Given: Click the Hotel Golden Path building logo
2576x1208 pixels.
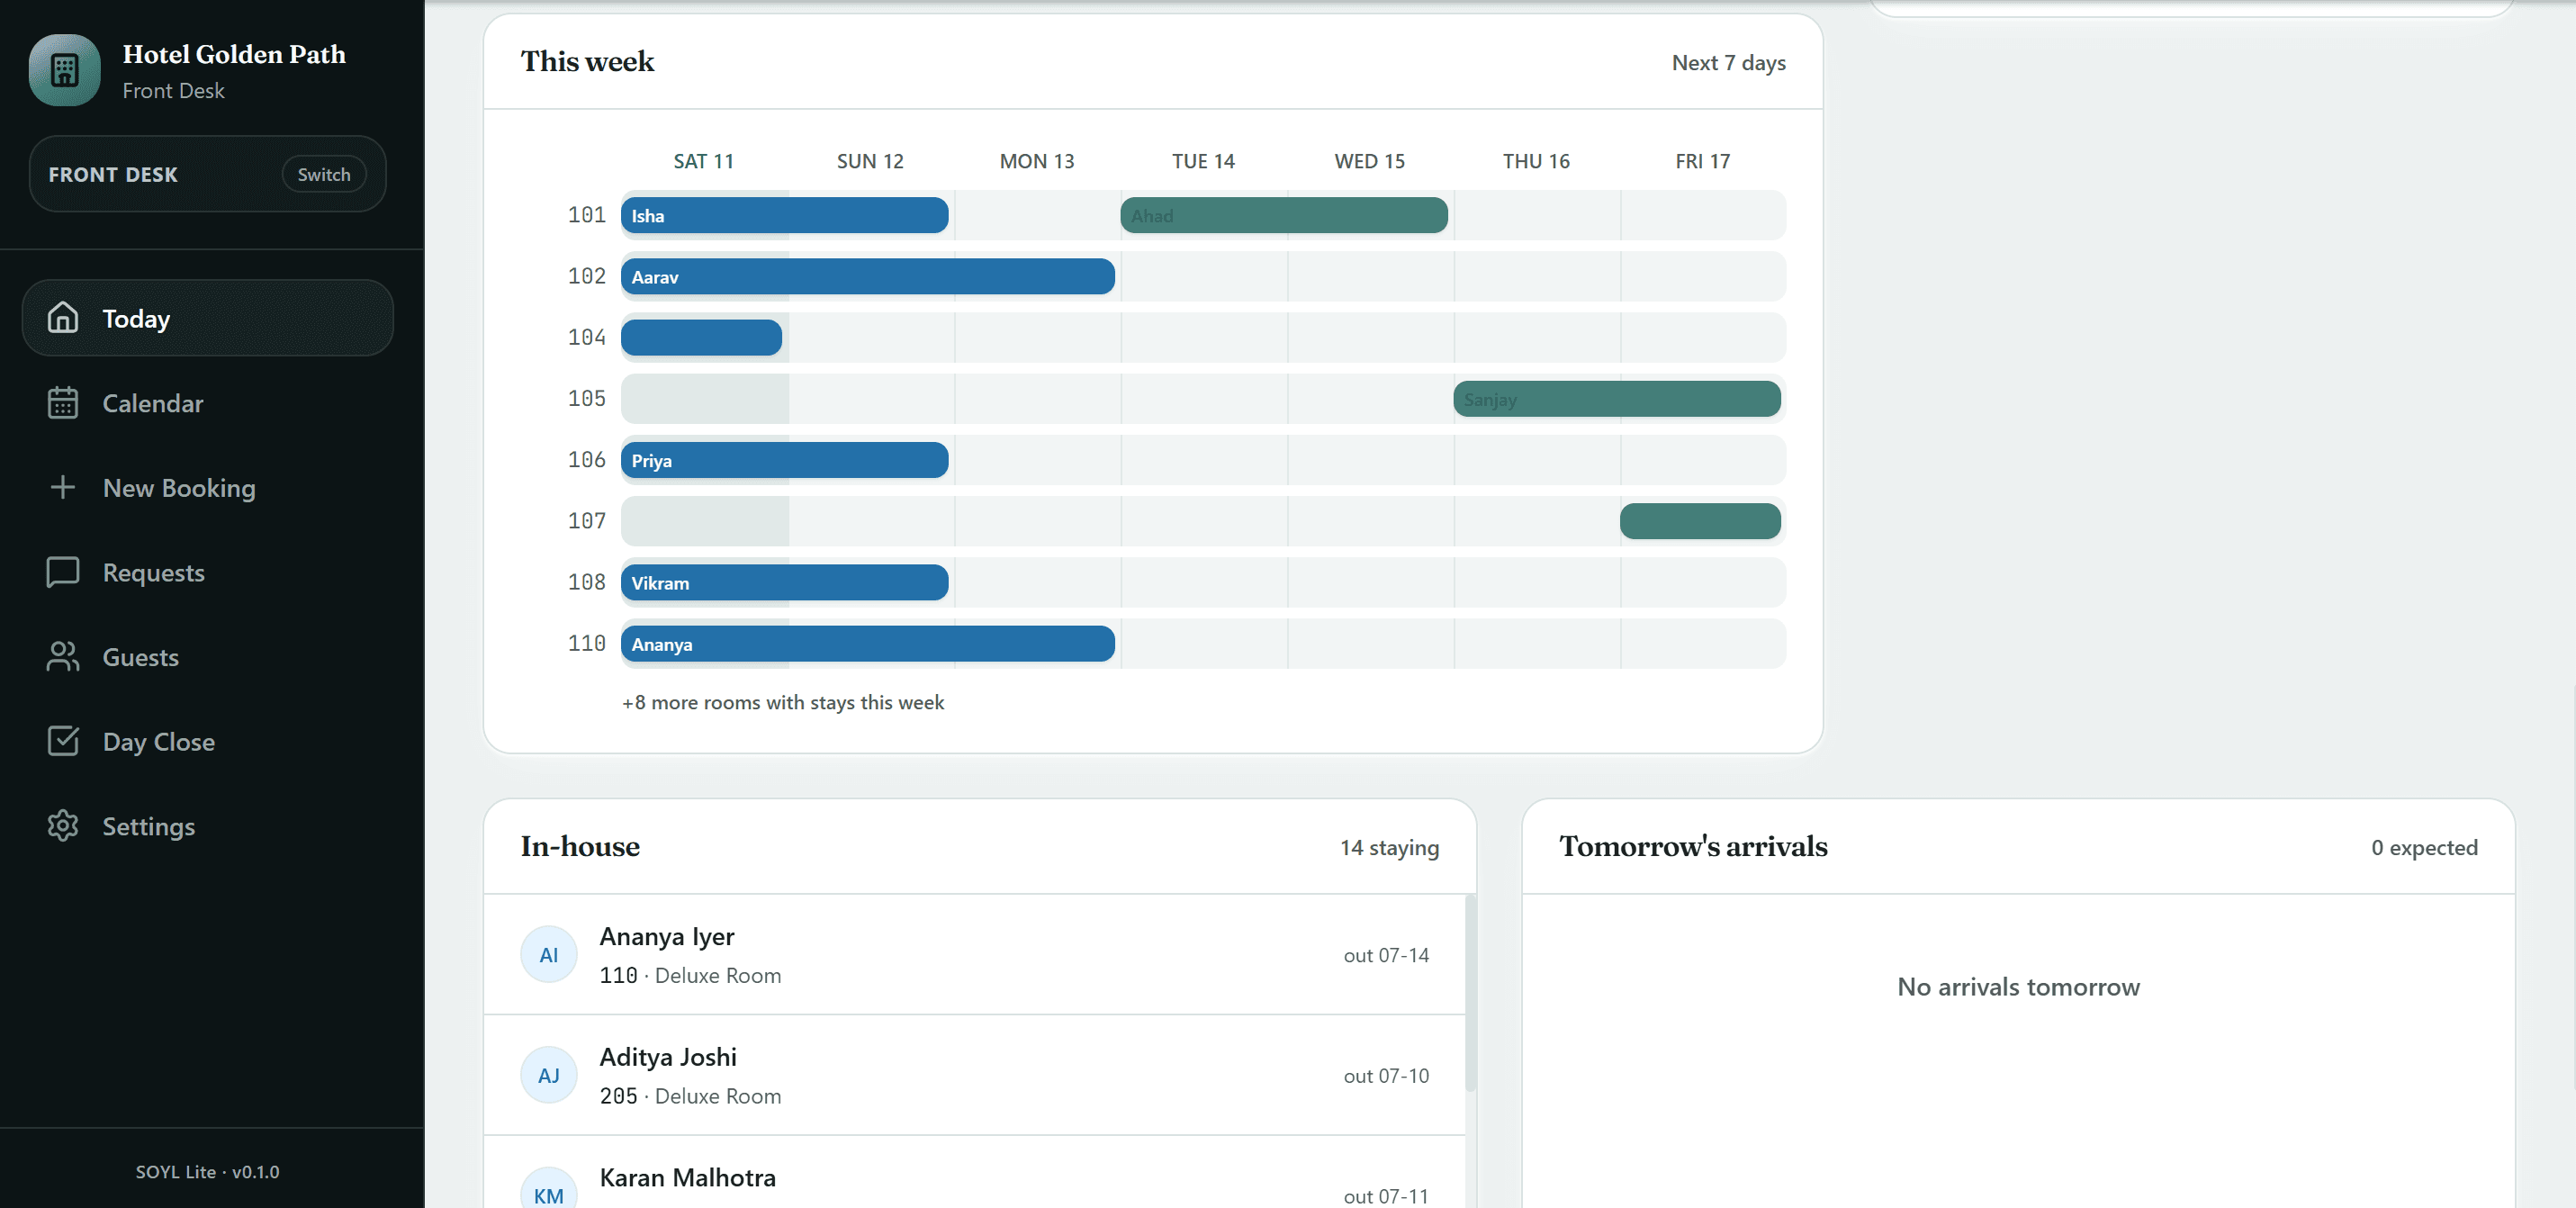Looking at the screenshot, I should [65, 70].
